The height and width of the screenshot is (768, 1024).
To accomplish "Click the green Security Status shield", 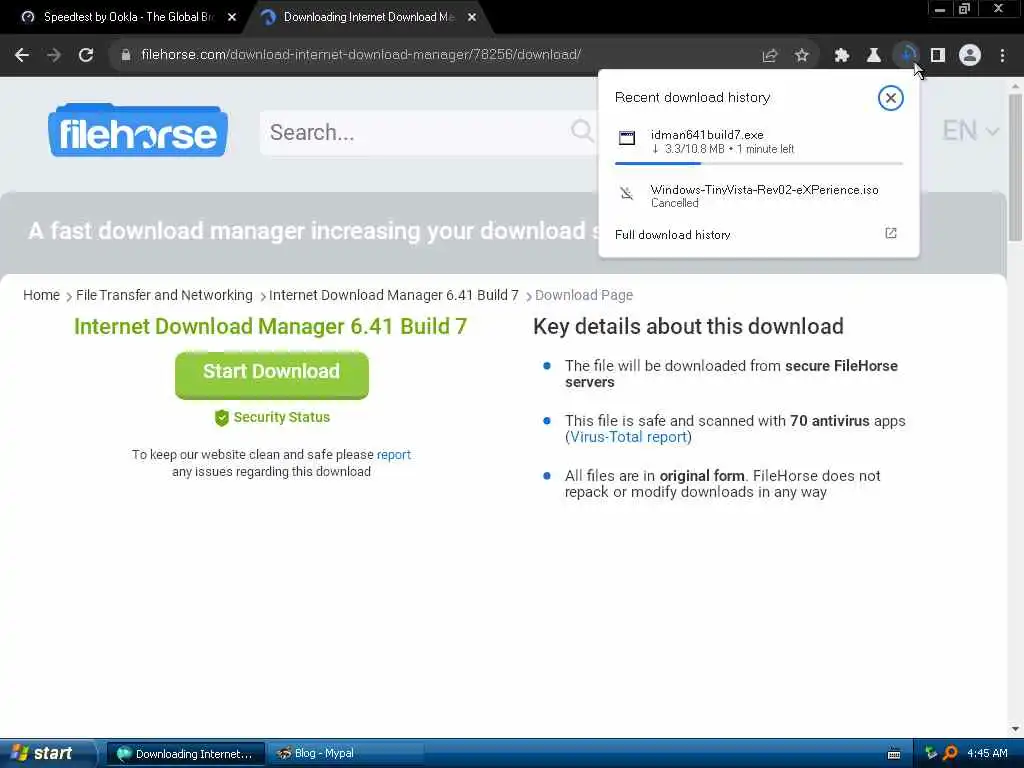I will 222,417.
